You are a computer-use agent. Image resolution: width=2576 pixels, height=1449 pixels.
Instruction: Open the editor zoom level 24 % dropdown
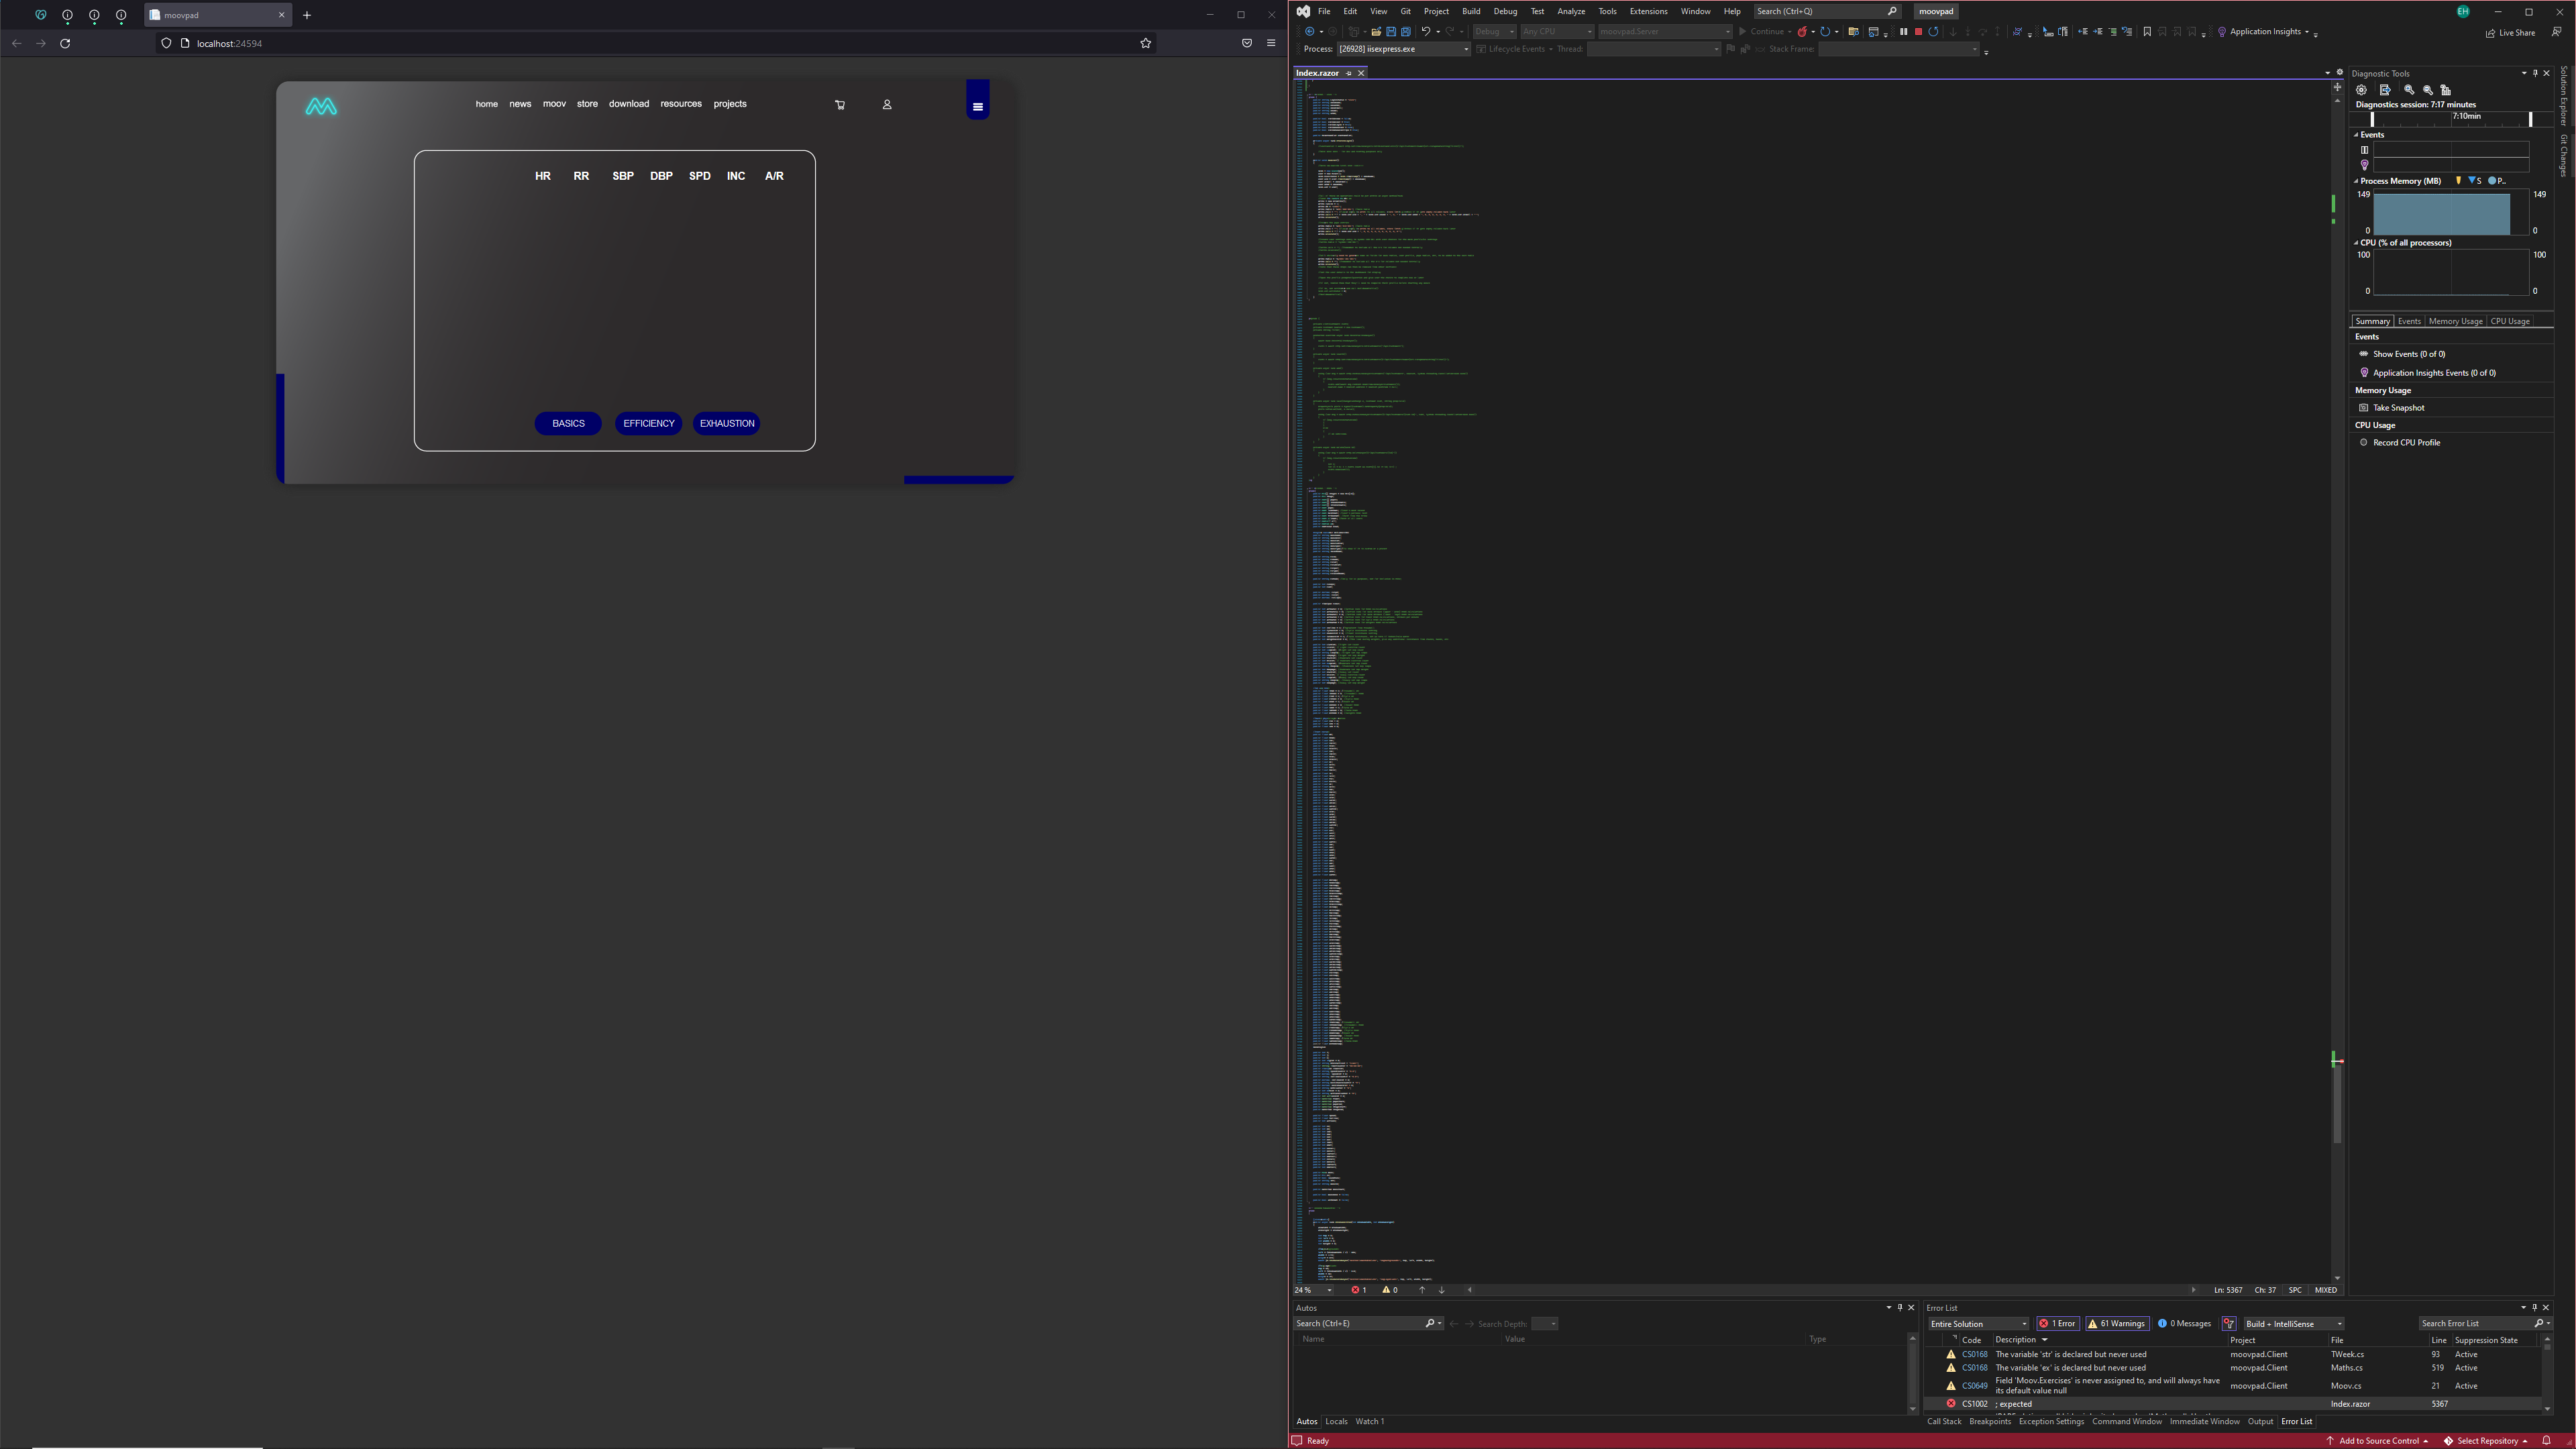point(1314,1290)
